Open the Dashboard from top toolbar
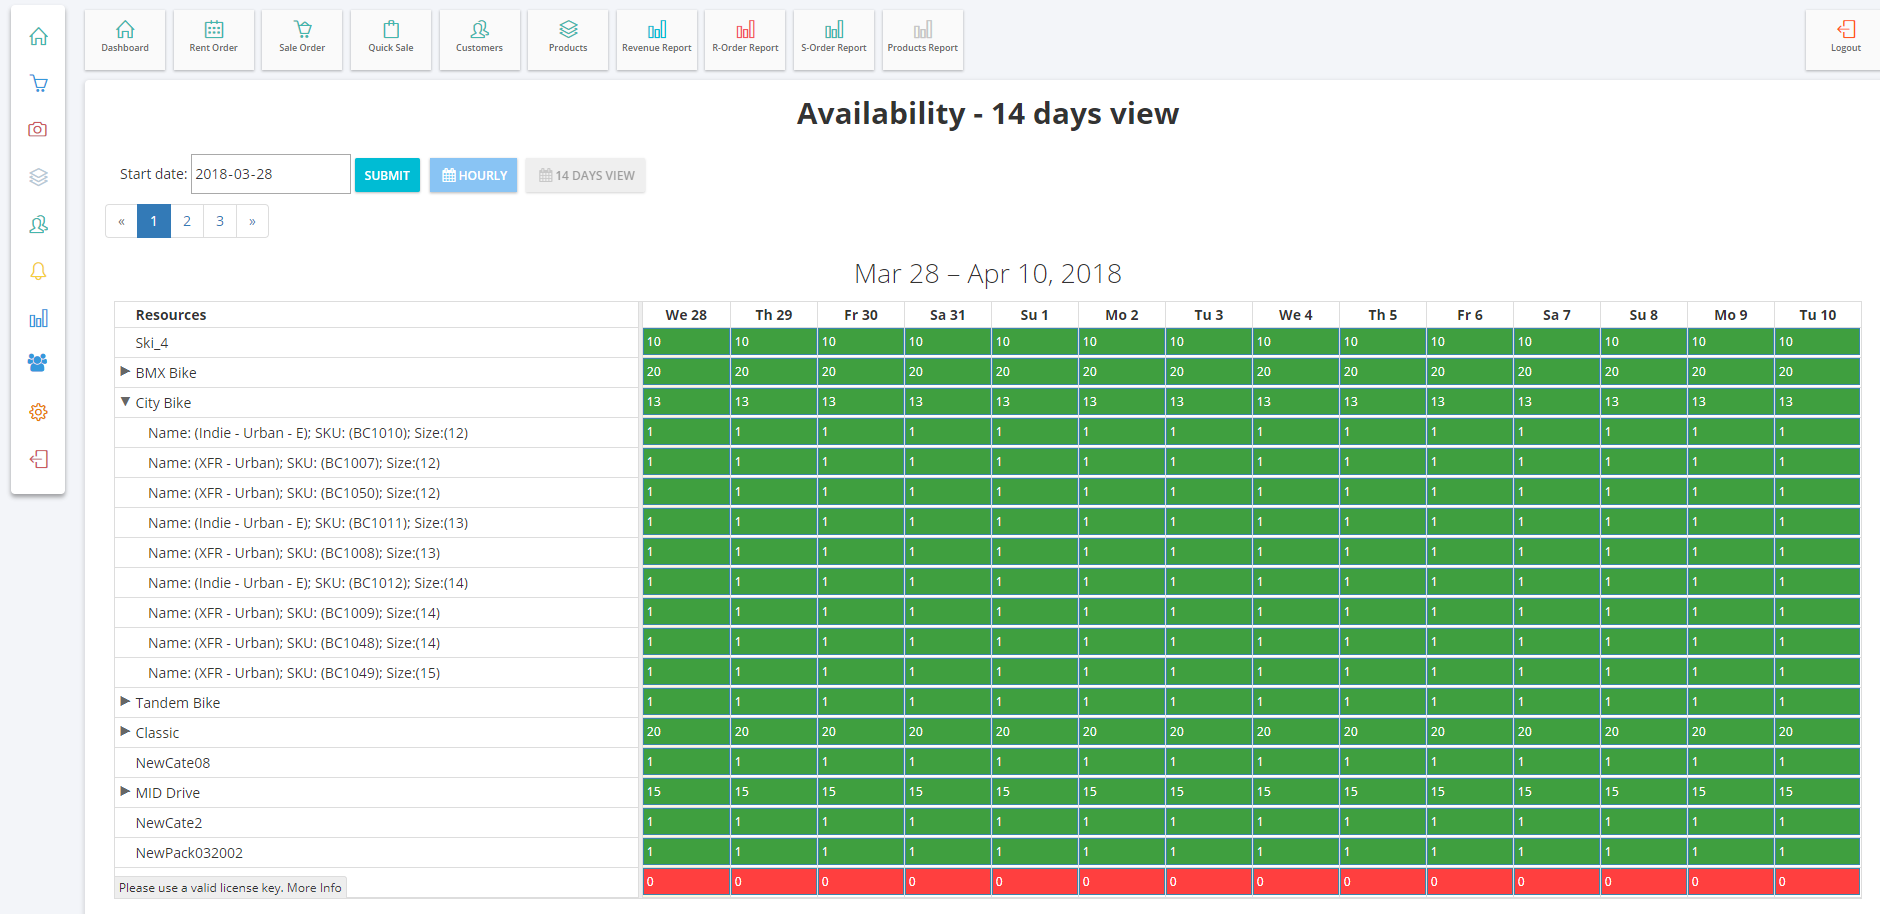Screen dimensions: 1880x914 (125, 38)
